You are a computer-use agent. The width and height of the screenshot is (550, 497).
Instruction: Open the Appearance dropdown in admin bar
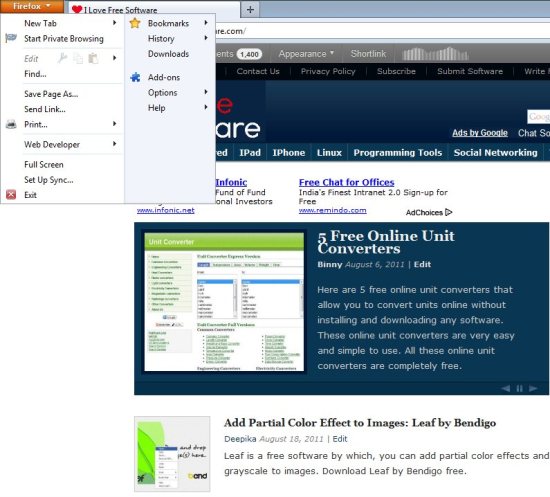pyautogui.click(x=306, y=54)
